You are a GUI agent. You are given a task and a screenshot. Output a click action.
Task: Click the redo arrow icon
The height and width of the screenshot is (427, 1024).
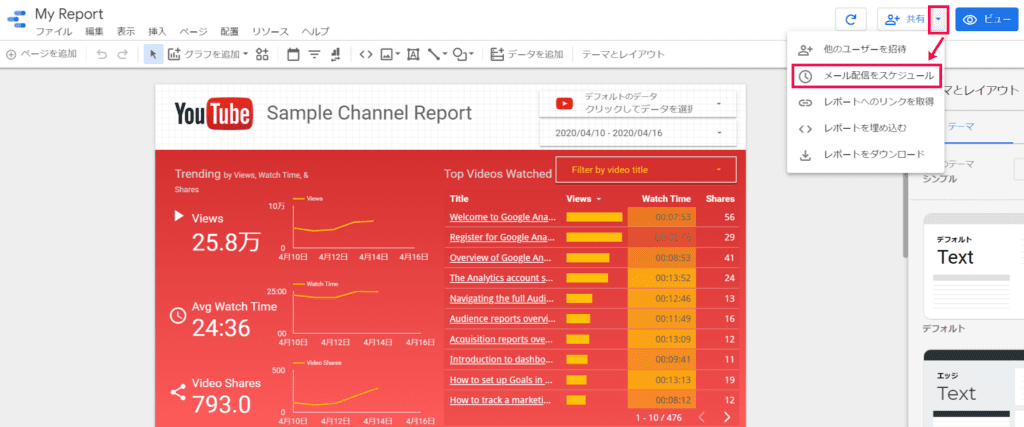tap(123, 54)
